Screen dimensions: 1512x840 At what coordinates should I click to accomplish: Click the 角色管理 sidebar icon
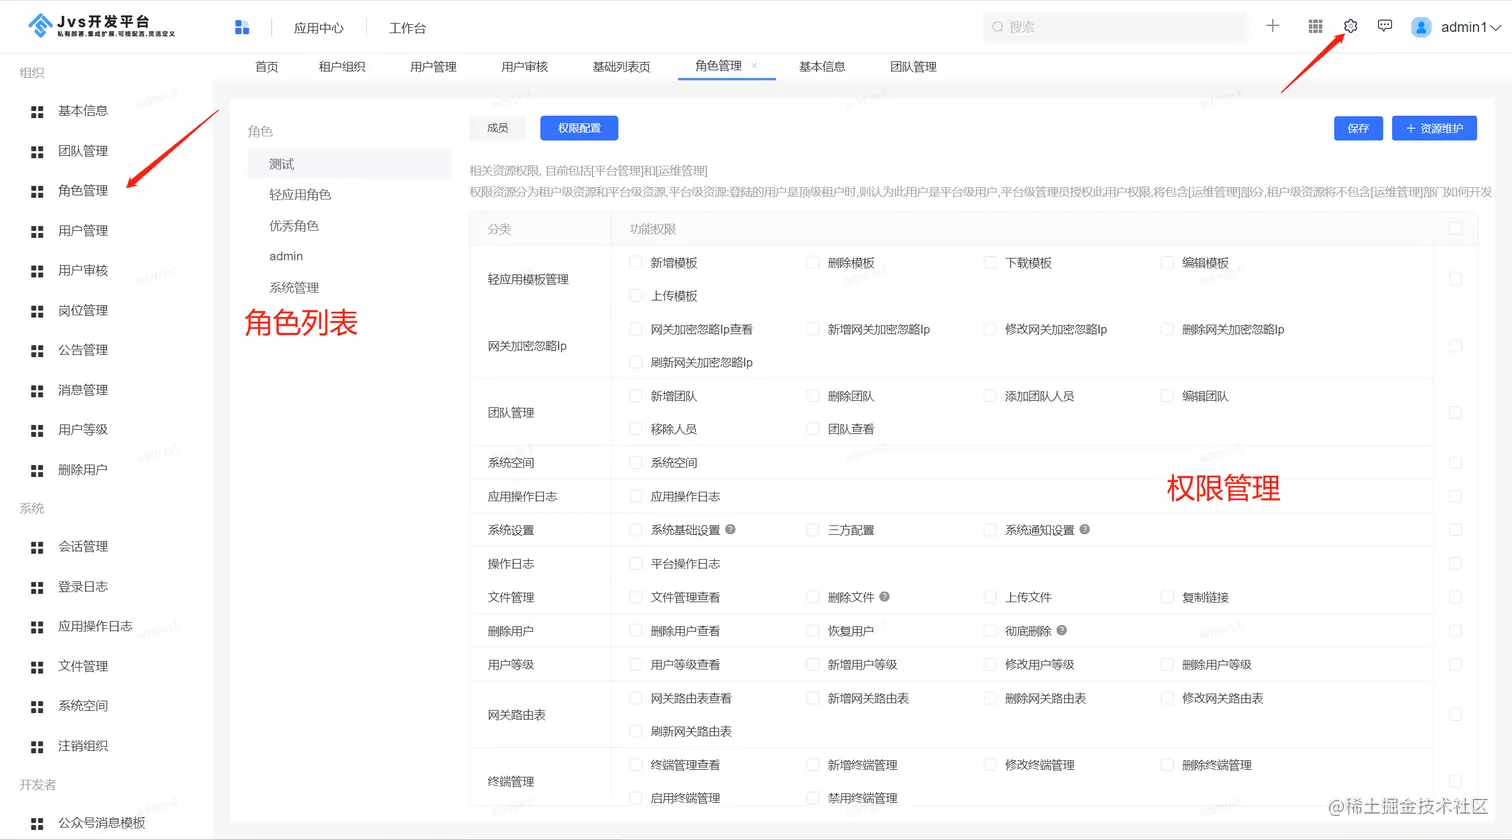[x=37, y=191]
